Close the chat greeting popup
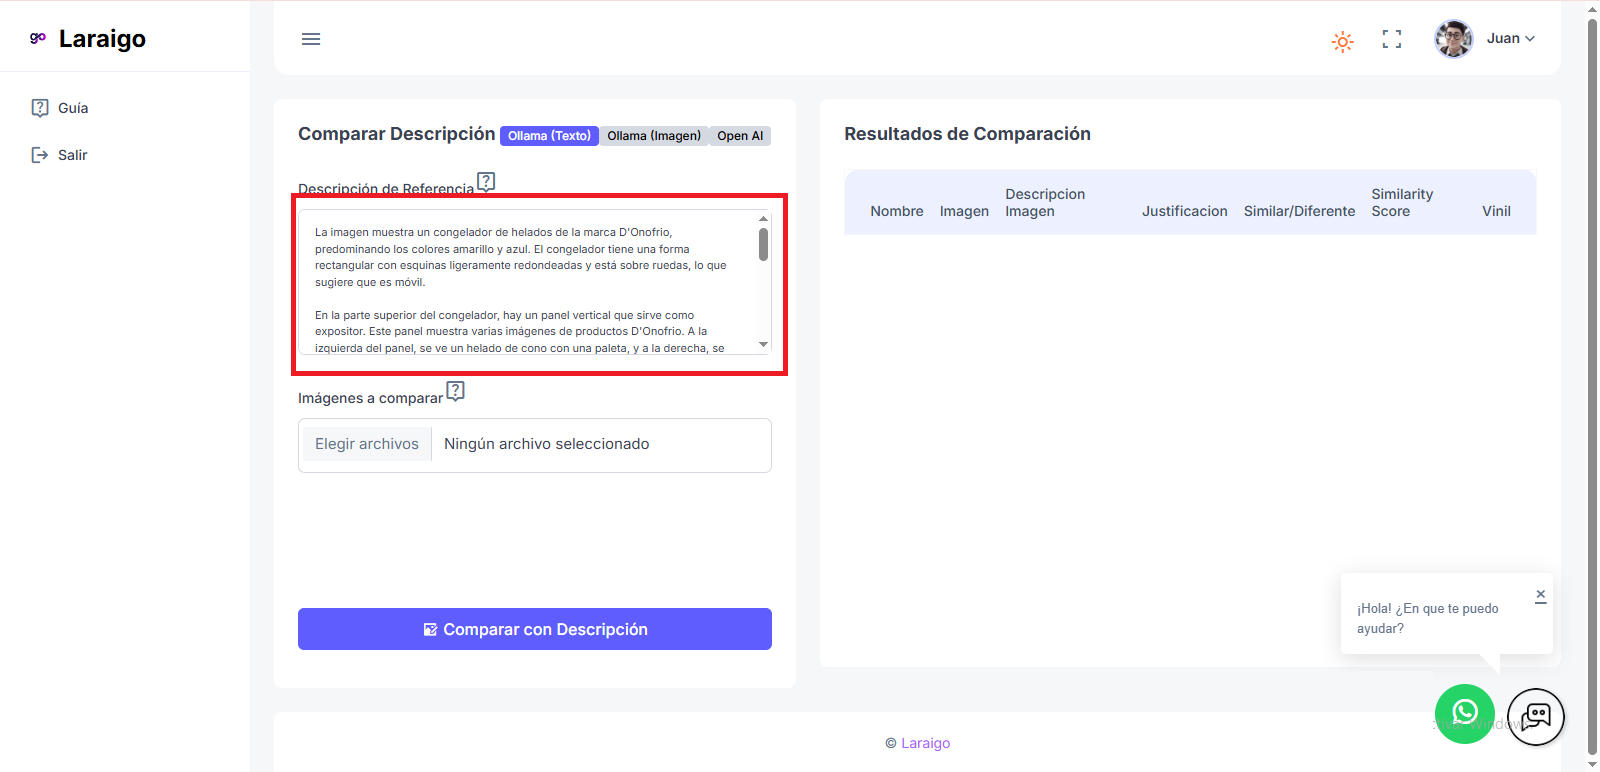The width and height of the screenshot is (1600, 772). [x=1540, y=595]
